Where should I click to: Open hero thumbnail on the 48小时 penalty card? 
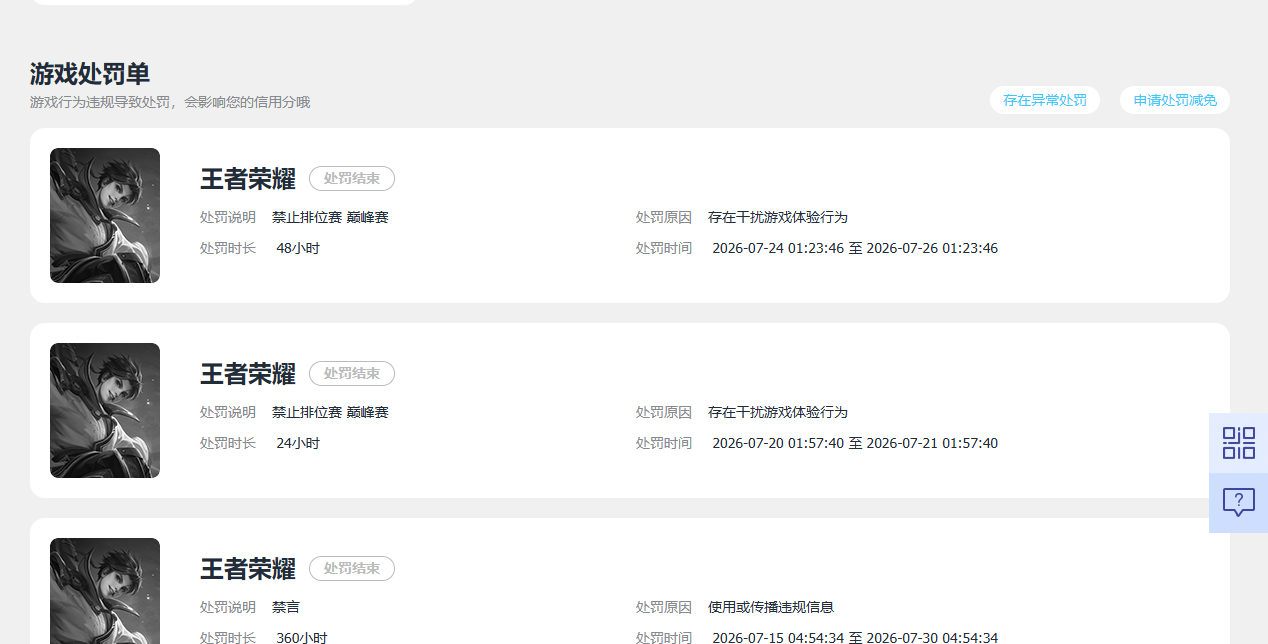click(105, 216)
